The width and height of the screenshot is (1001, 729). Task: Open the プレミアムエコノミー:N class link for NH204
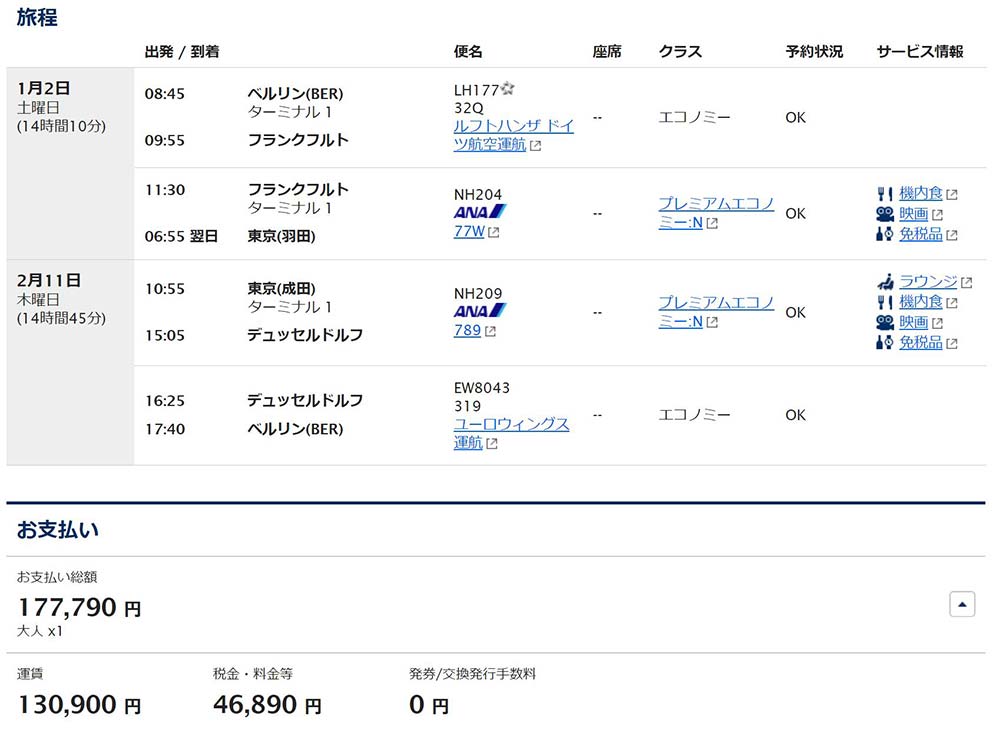pyautogui.click(x=716, y=213)
